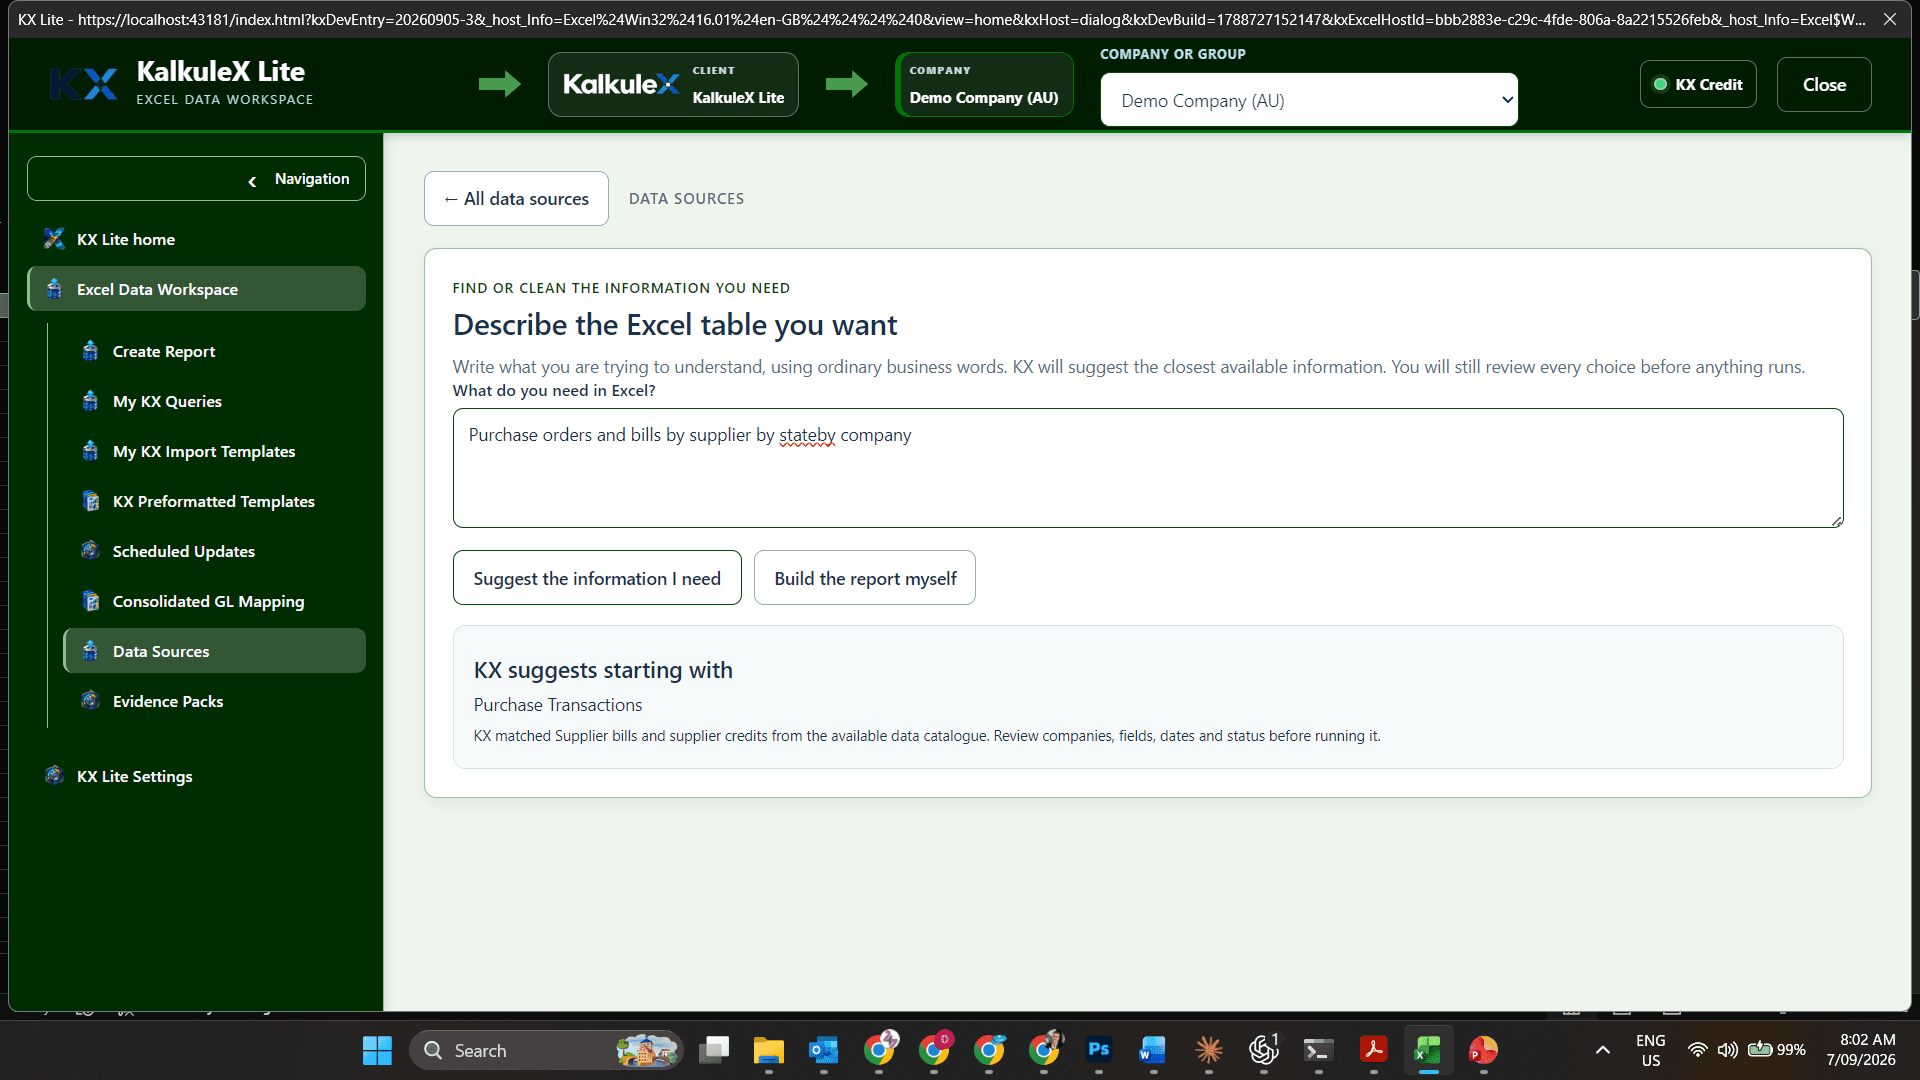Image resolution: width=1920 pixels, height=1080 pixels.
Task: Open KX Preformatted Templates
Action: (214, 501)
